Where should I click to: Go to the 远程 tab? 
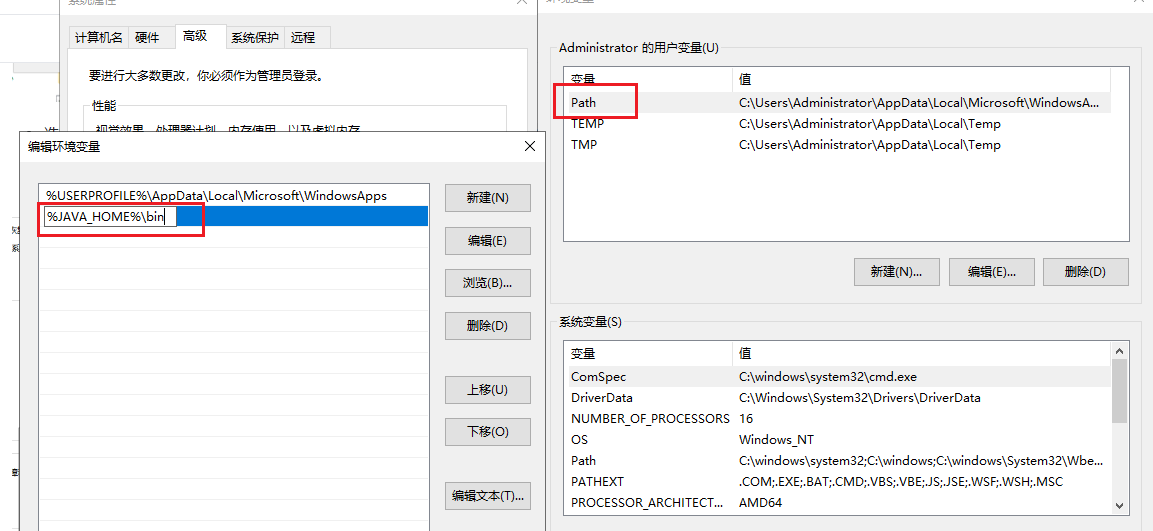tap(303, 38)
